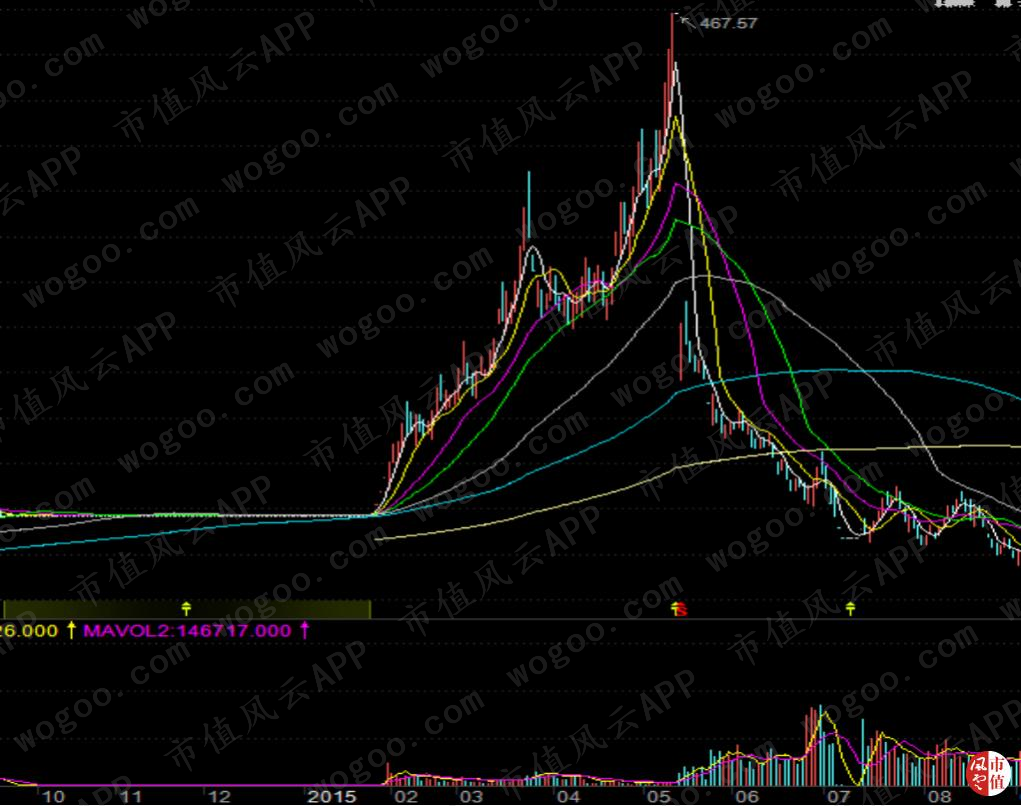This screenshot has width=1021, height=806.
Task: Select the 2015 label on the time axis
Action: (x=331, y=796)
